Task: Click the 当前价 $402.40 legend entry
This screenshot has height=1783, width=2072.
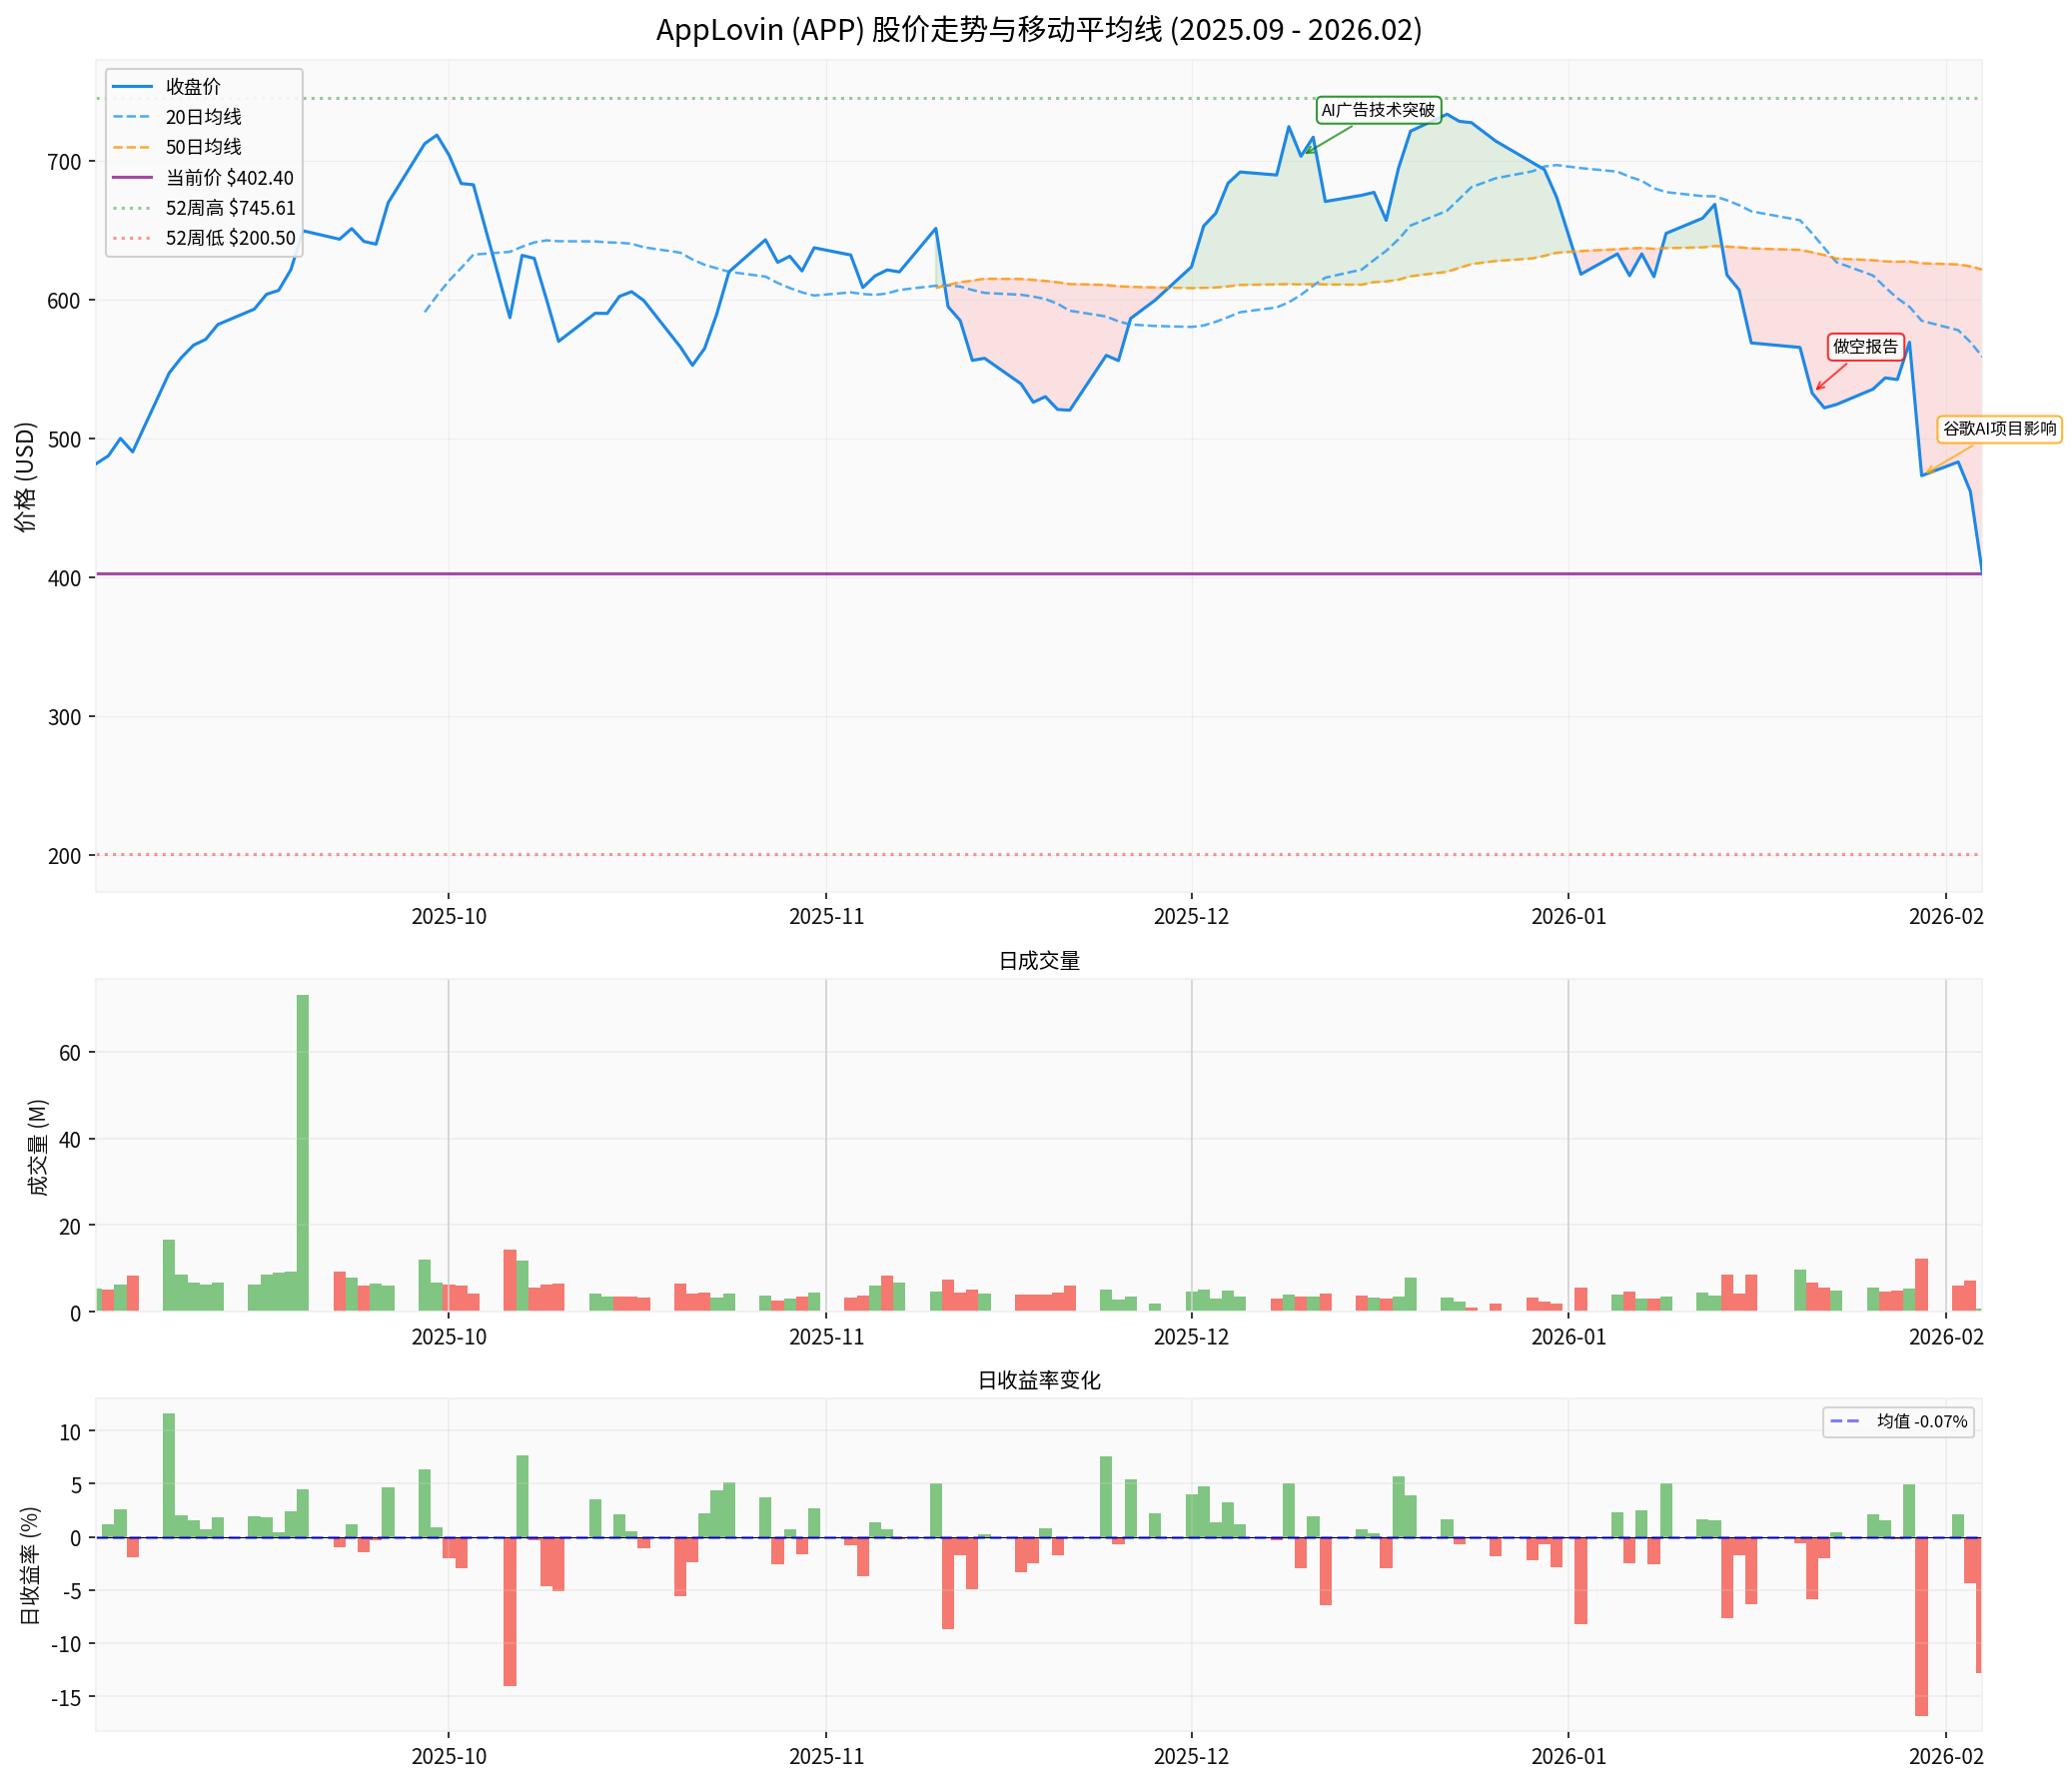Action: (229, 178)
